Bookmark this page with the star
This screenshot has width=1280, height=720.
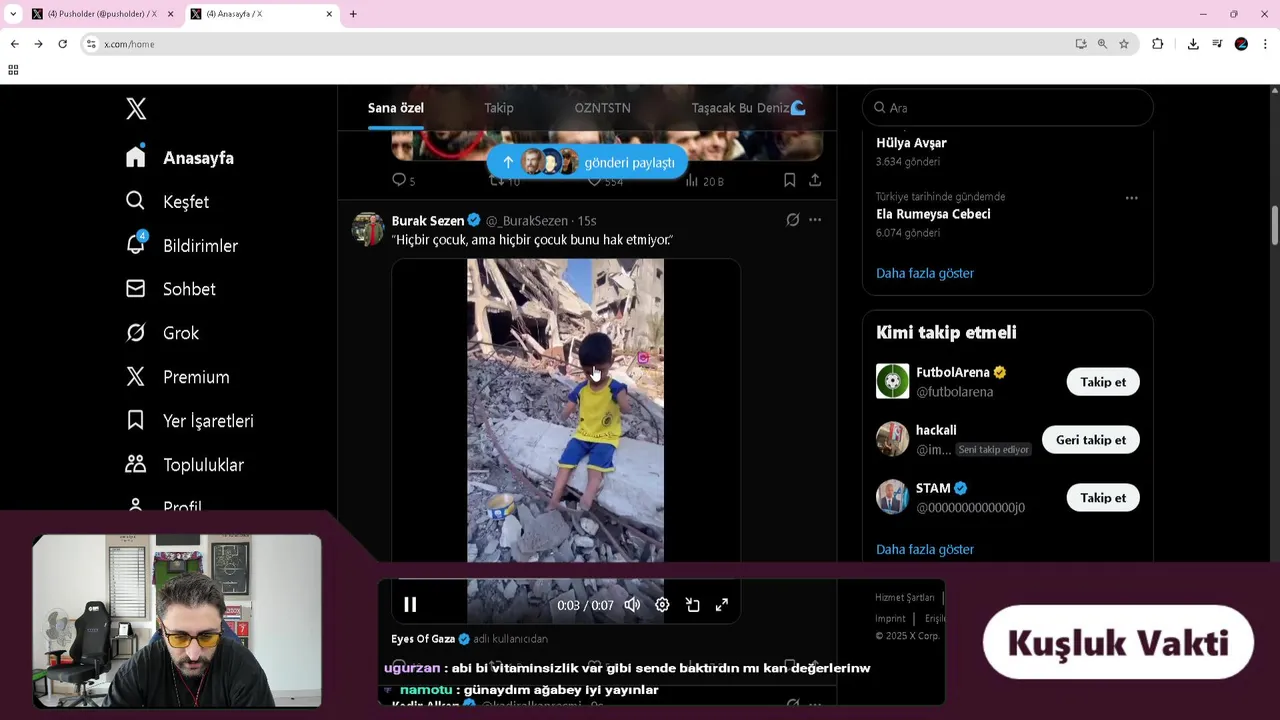click(x=1124, y=44)
